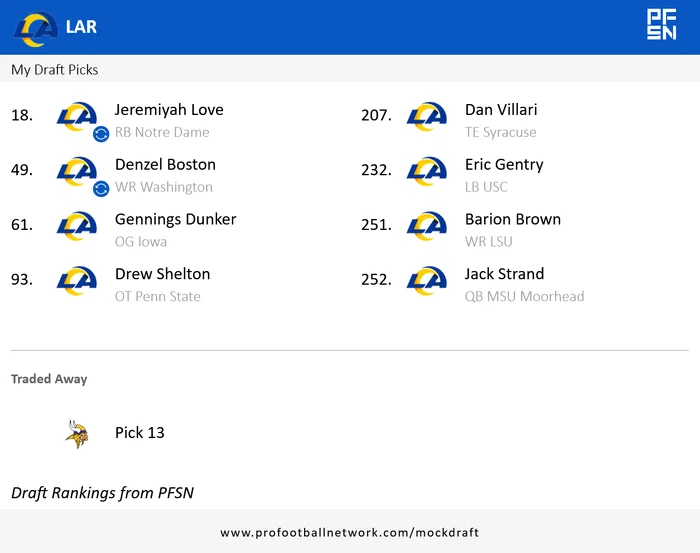Screen dimensions: 700x553
Task: Click the PFSN logo in the header
Action: (661, 25)
